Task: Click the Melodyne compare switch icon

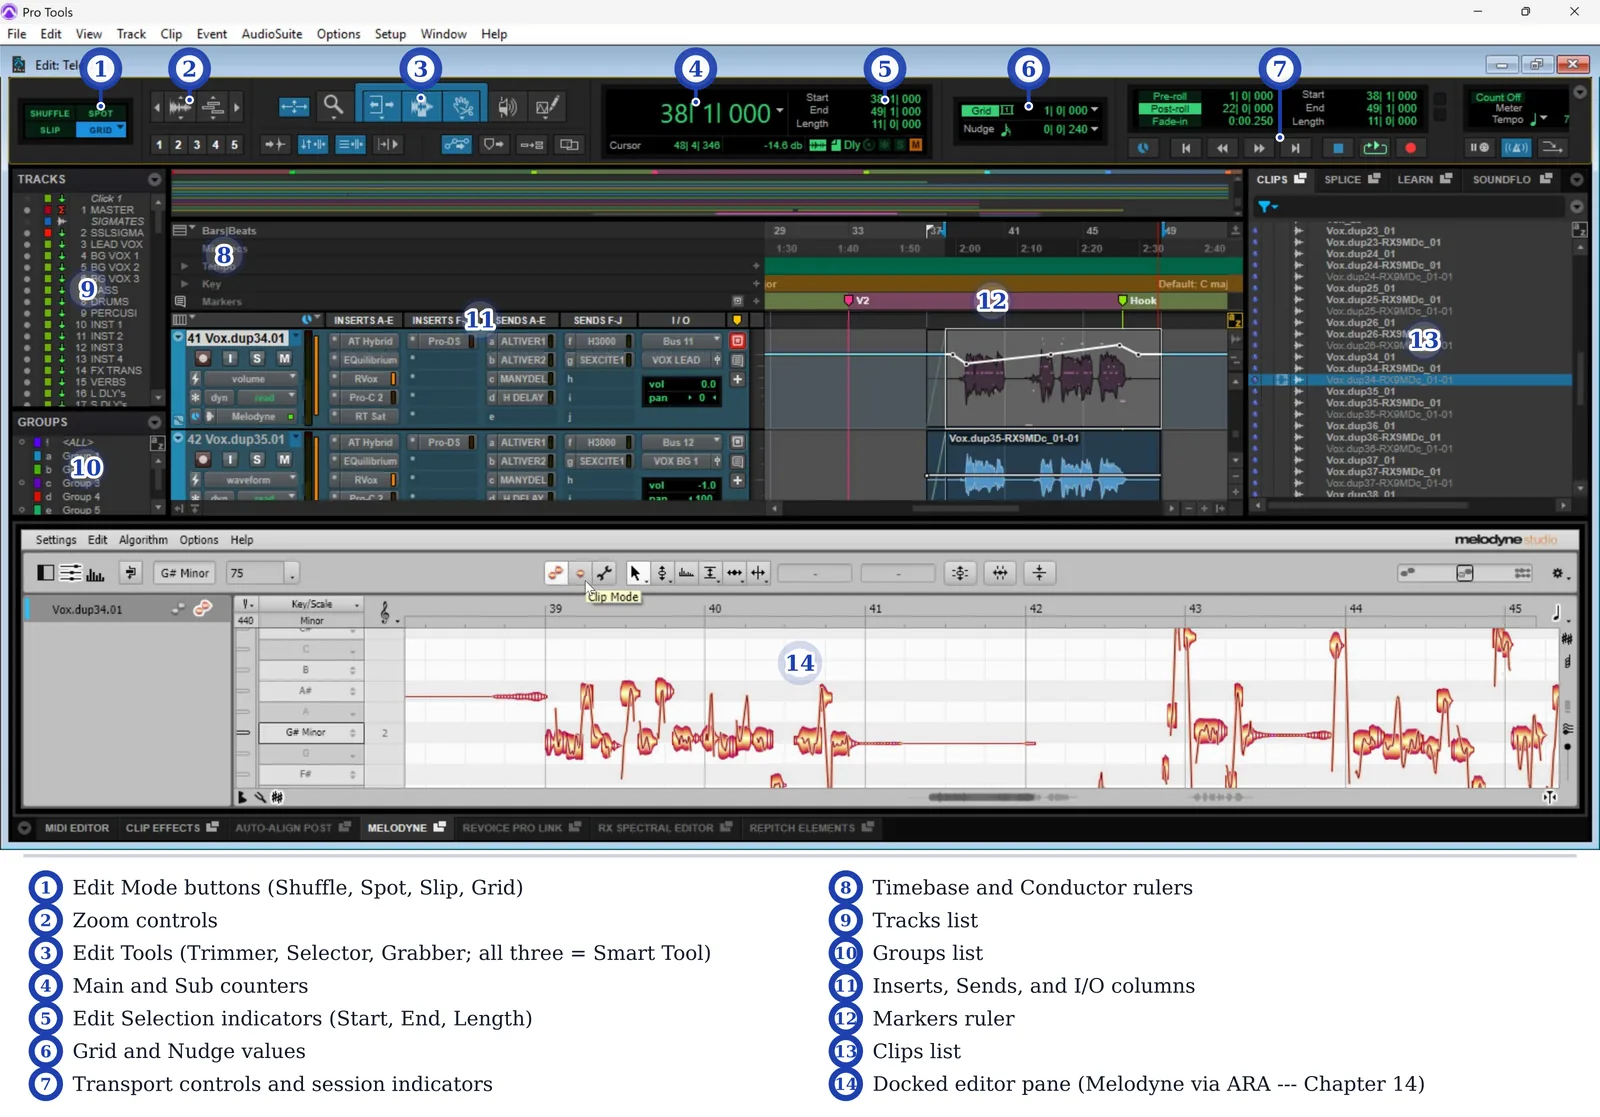Action: (x=131, y=573)
